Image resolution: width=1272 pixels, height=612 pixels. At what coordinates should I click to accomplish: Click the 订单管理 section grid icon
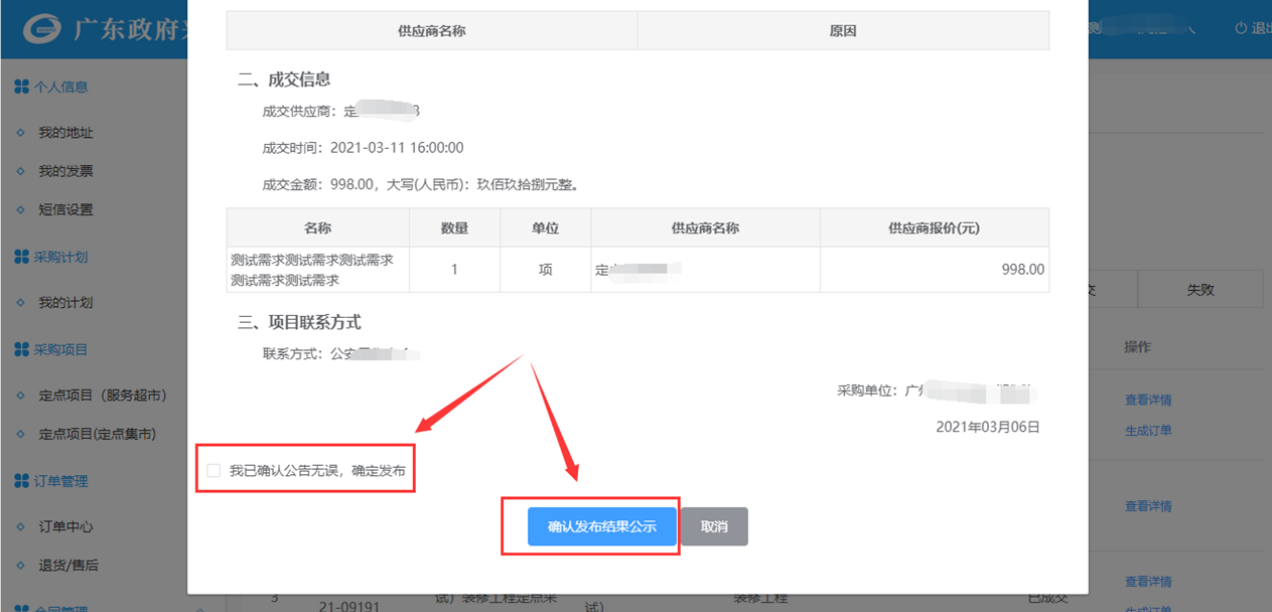point(21,481)
